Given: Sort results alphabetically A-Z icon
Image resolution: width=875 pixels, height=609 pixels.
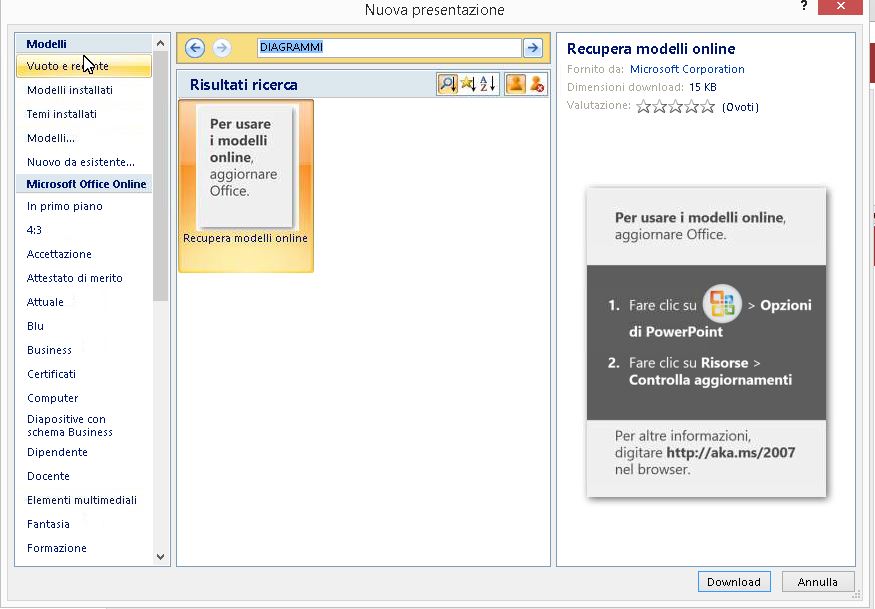Looking at the screenshot, I should [x=488, y=84].
